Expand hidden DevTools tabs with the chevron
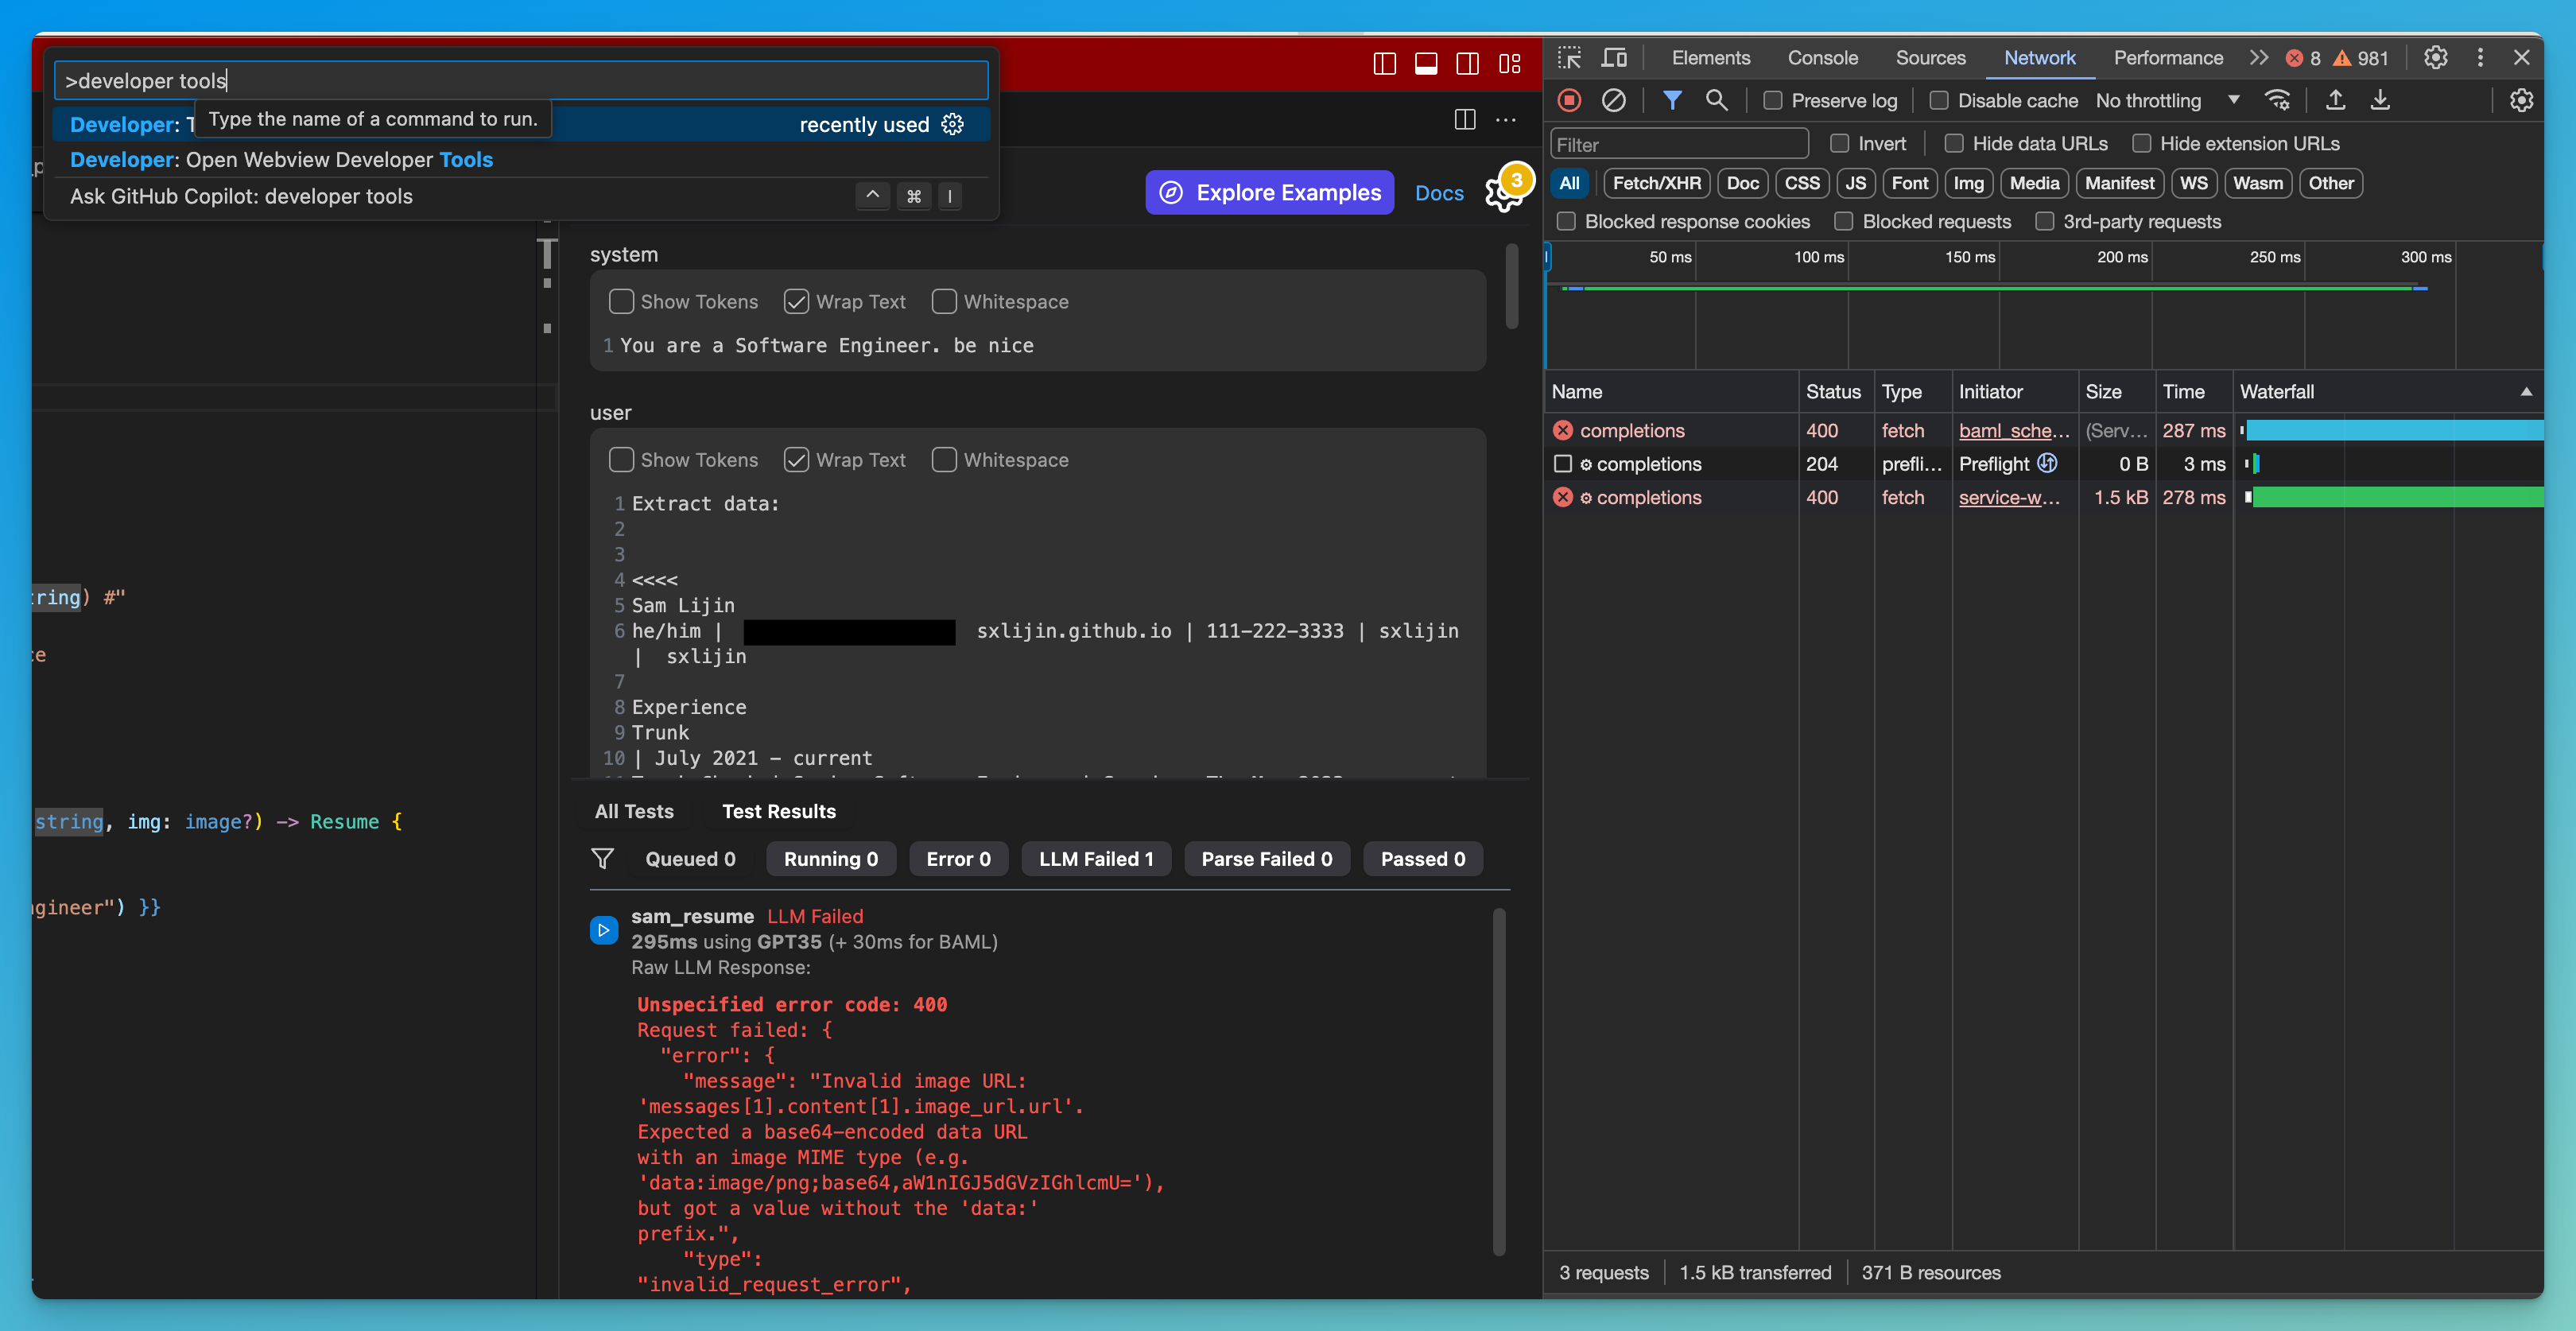 click(2259, 57)
